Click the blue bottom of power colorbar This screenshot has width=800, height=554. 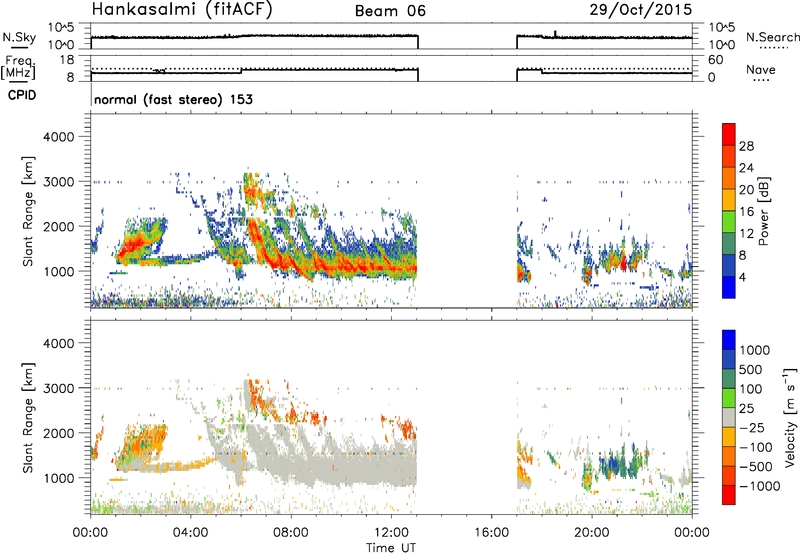pyautogui.click(x=729, y=287)
